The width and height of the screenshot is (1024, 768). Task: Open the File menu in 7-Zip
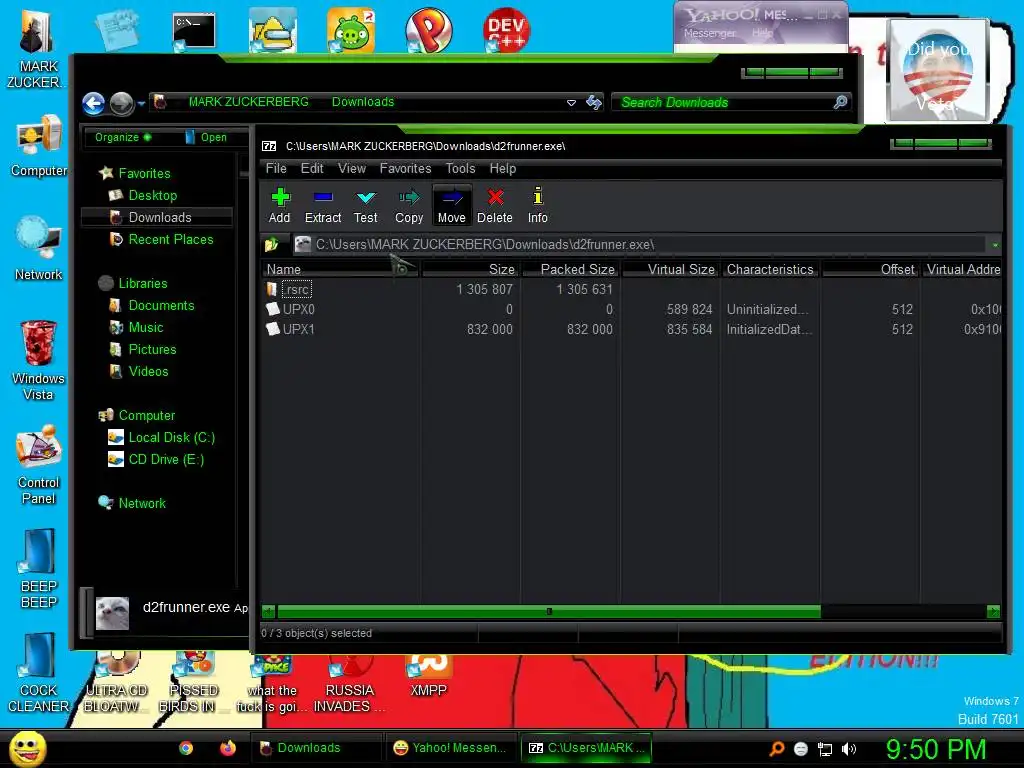coord(276,168)
